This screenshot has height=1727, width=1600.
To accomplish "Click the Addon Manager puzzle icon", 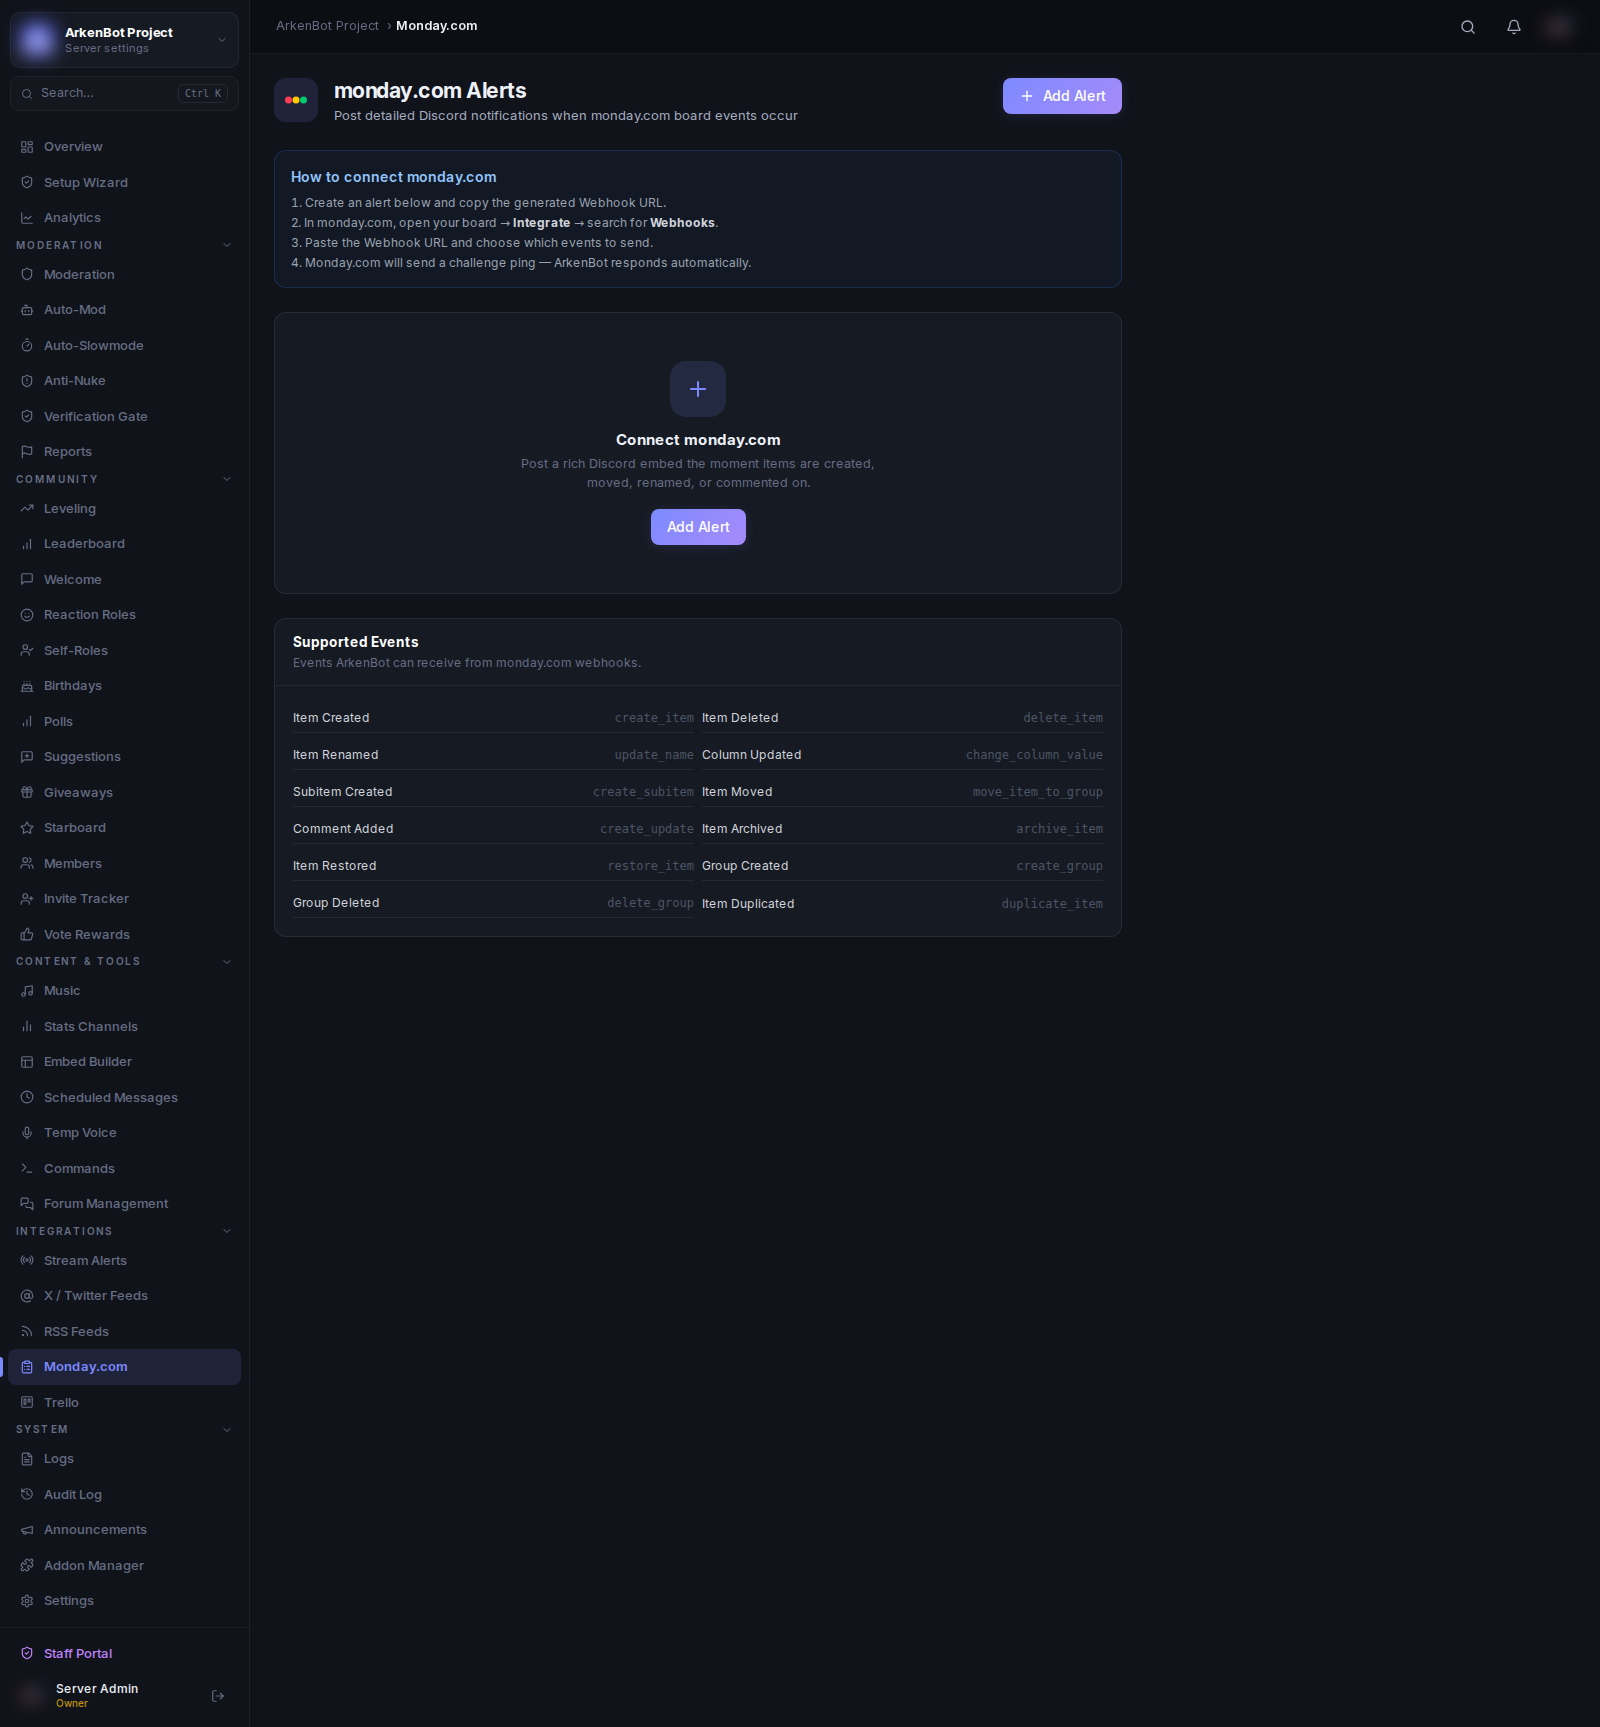I will pyautogui.click(x=27, y=1566).
